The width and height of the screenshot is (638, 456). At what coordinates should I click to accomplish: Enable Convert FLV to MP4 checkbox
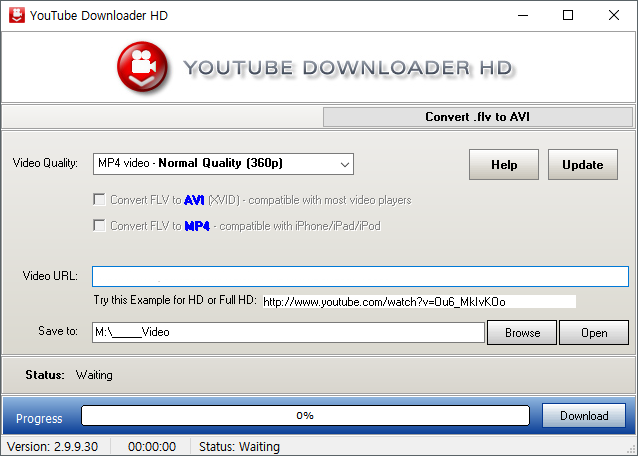99,225
